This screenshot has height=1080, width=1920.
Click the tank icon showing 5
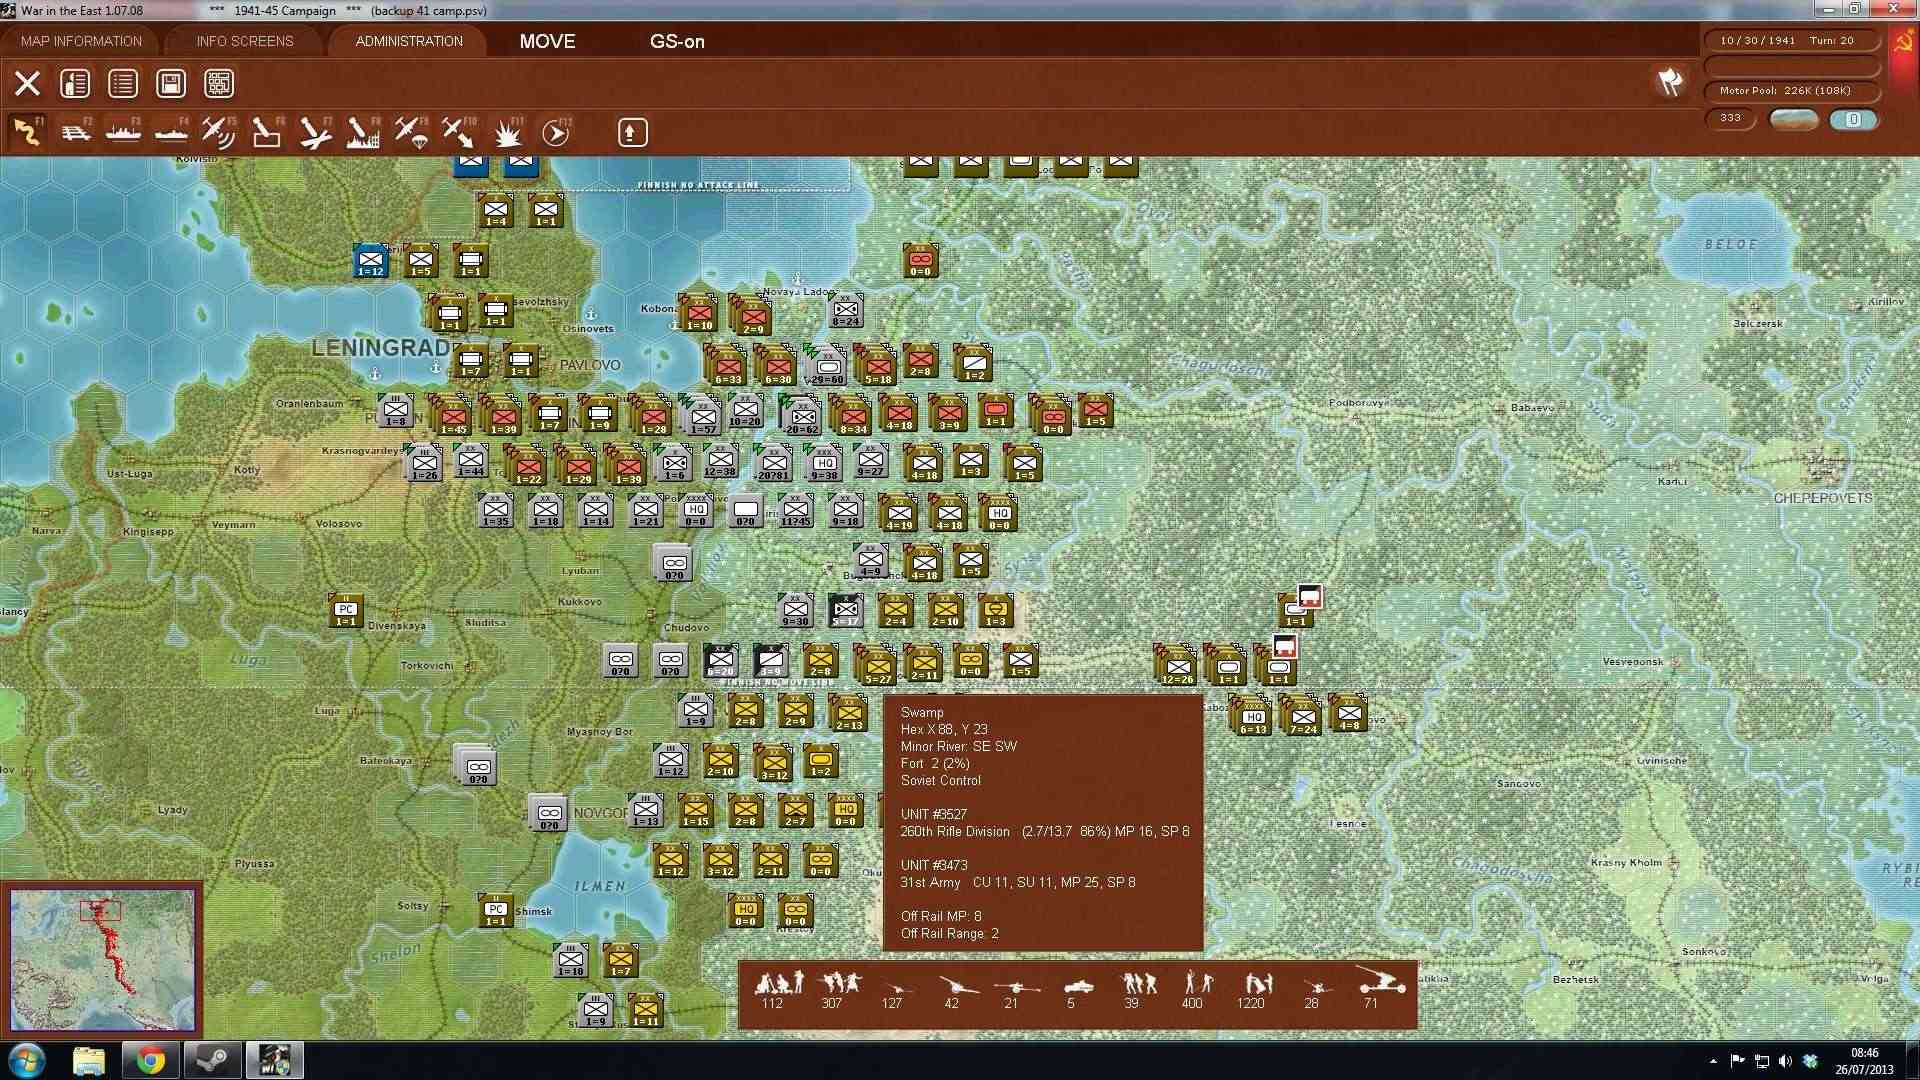(1078, 985)
